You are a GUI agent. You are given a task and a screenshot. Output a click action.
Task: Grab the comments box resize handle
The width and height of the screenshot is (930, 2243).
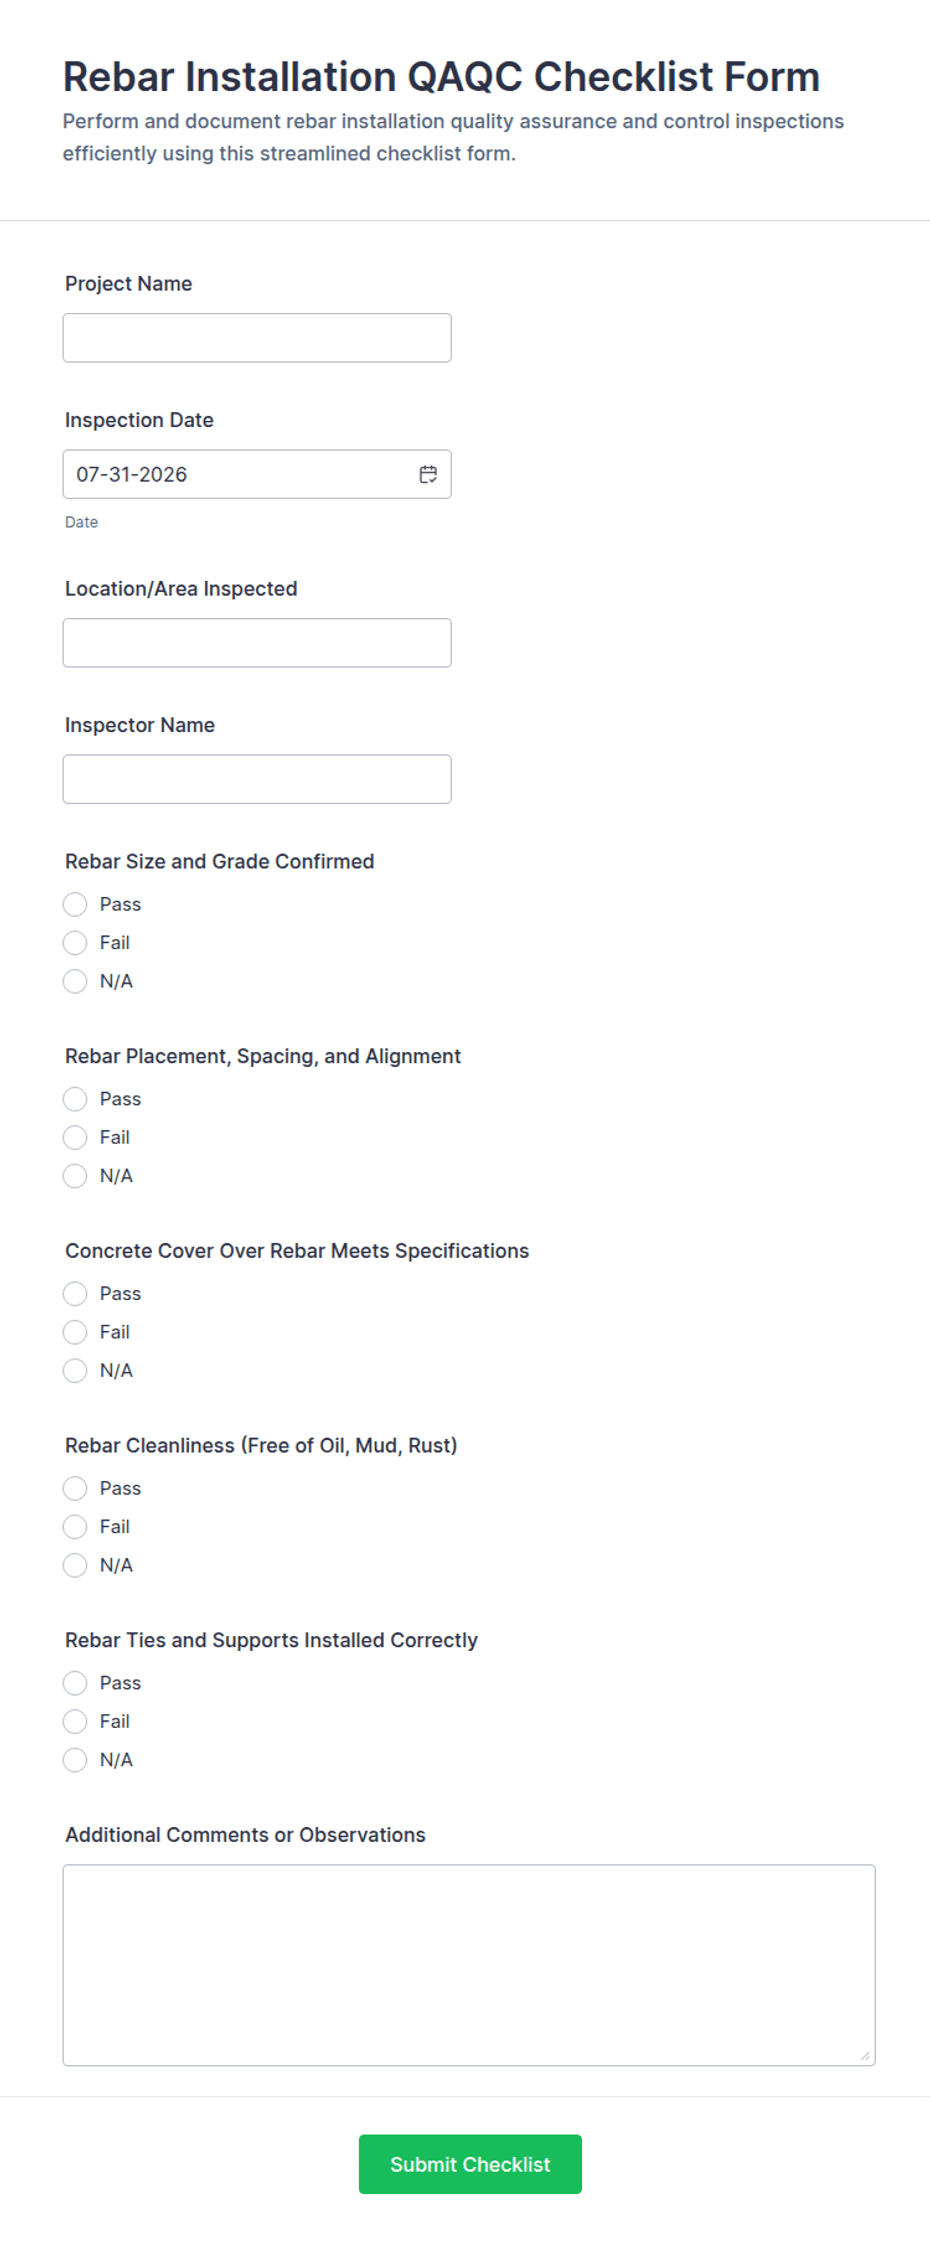pyautogui.click(x=865, y=2055)
